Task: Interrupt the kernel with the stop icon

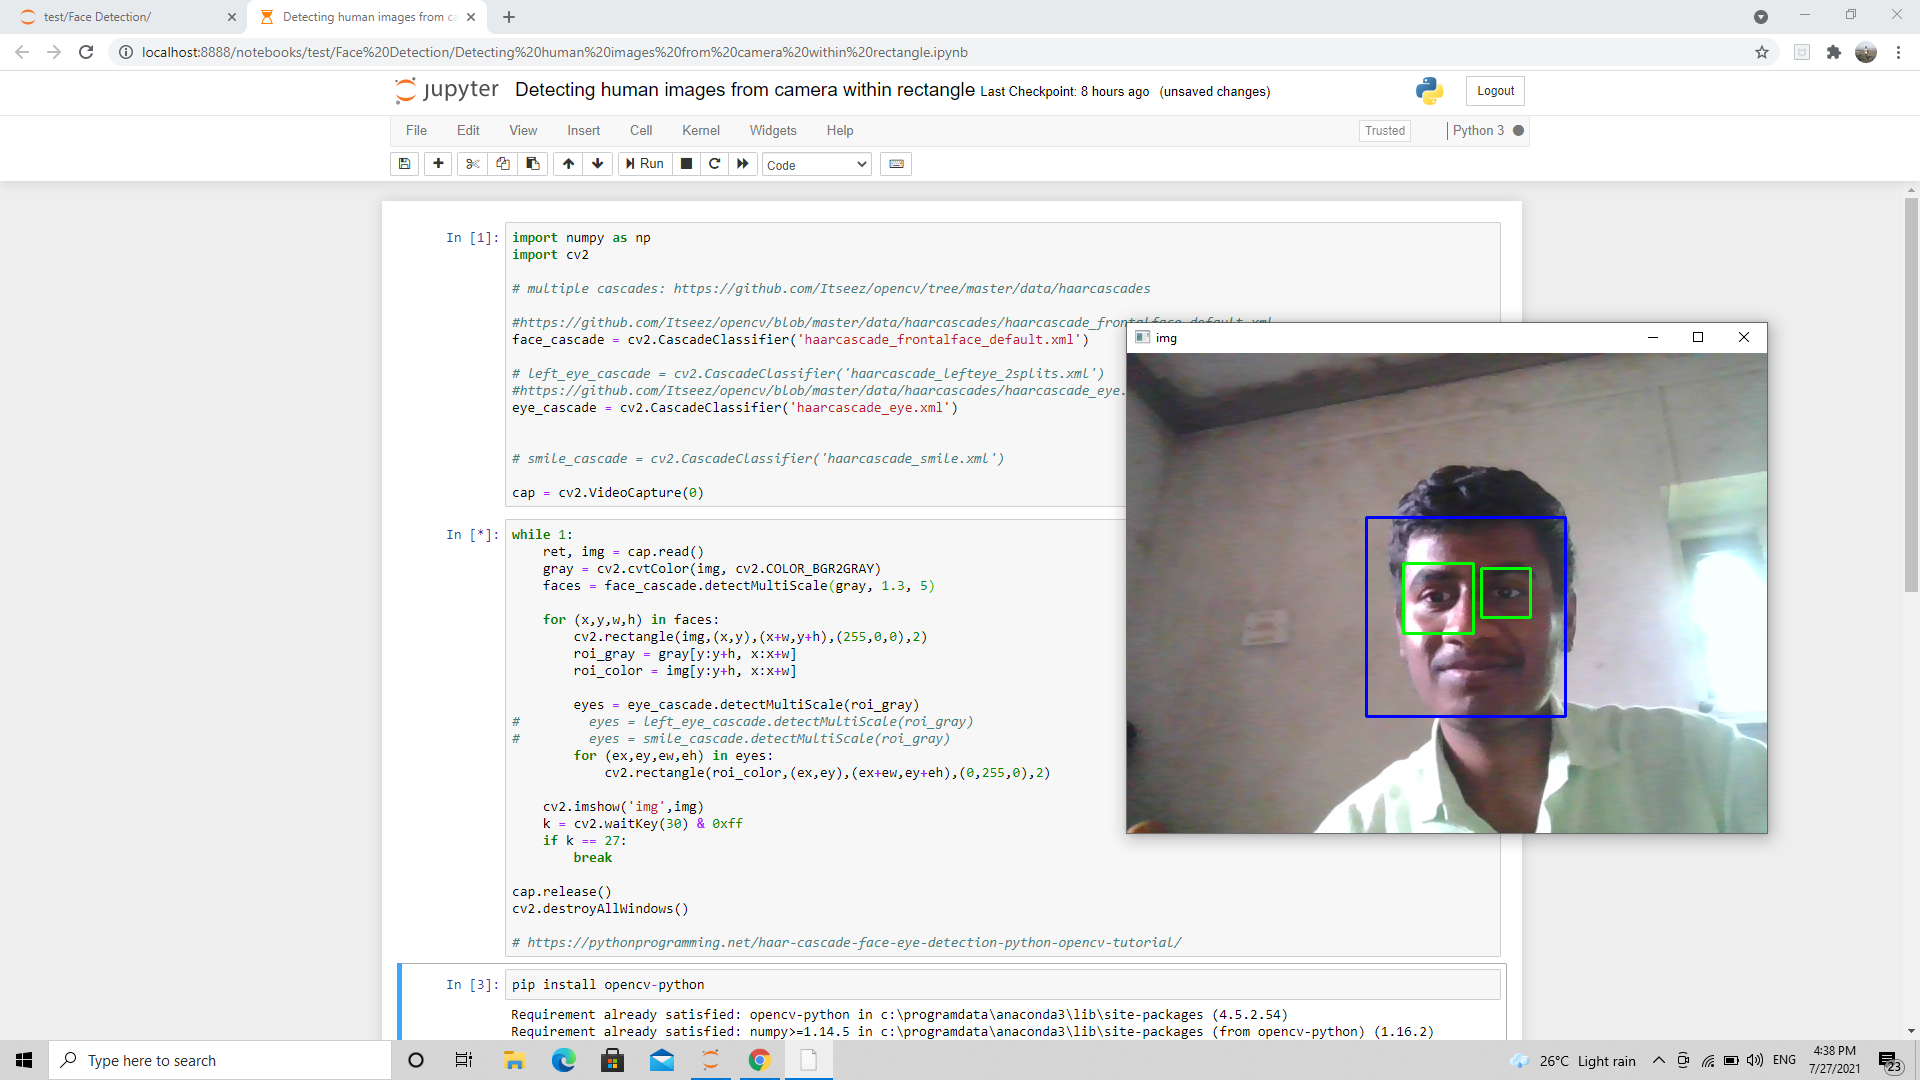Action: pyautogui.click(x=686, y=163)
